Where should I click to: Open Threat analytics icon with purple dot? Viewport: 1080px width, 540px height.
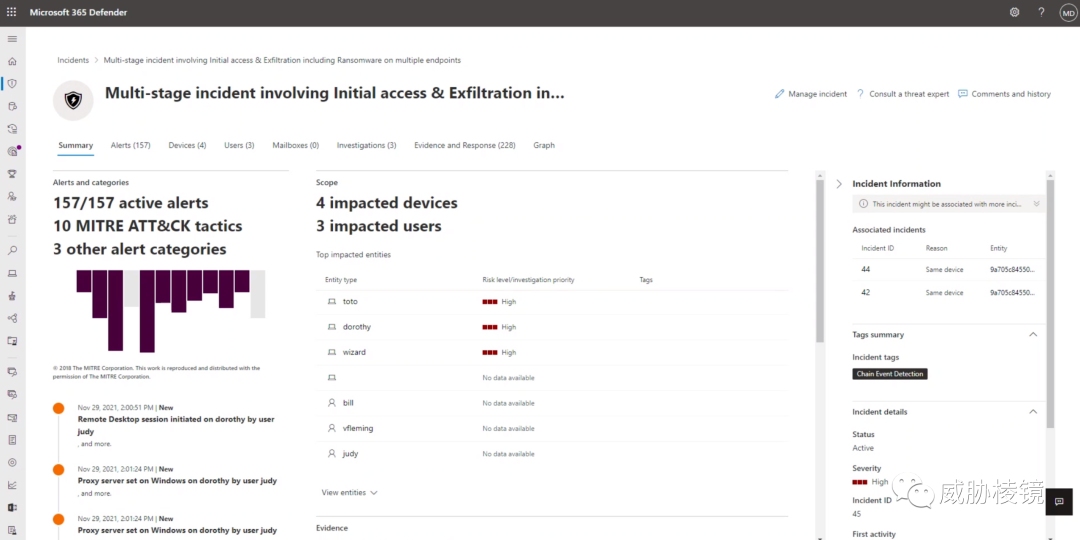coord(12,151)
